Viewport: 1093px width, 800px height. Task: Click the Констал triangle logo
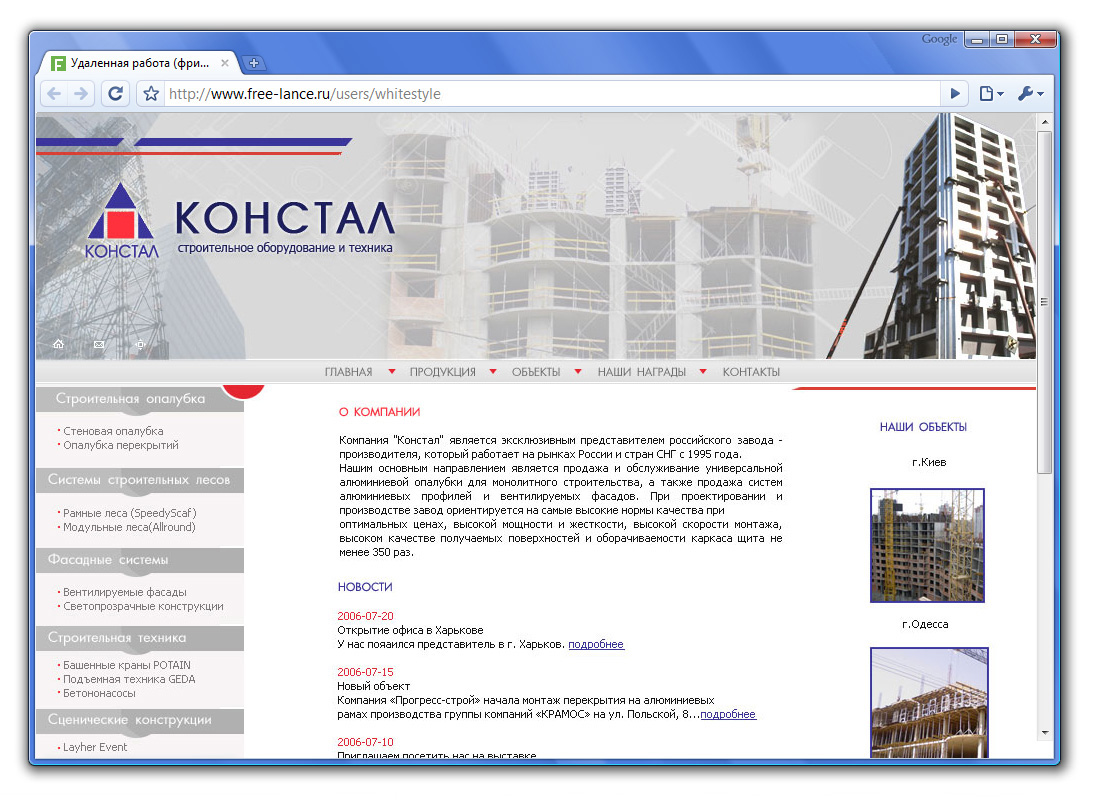(x=121, y=220)
